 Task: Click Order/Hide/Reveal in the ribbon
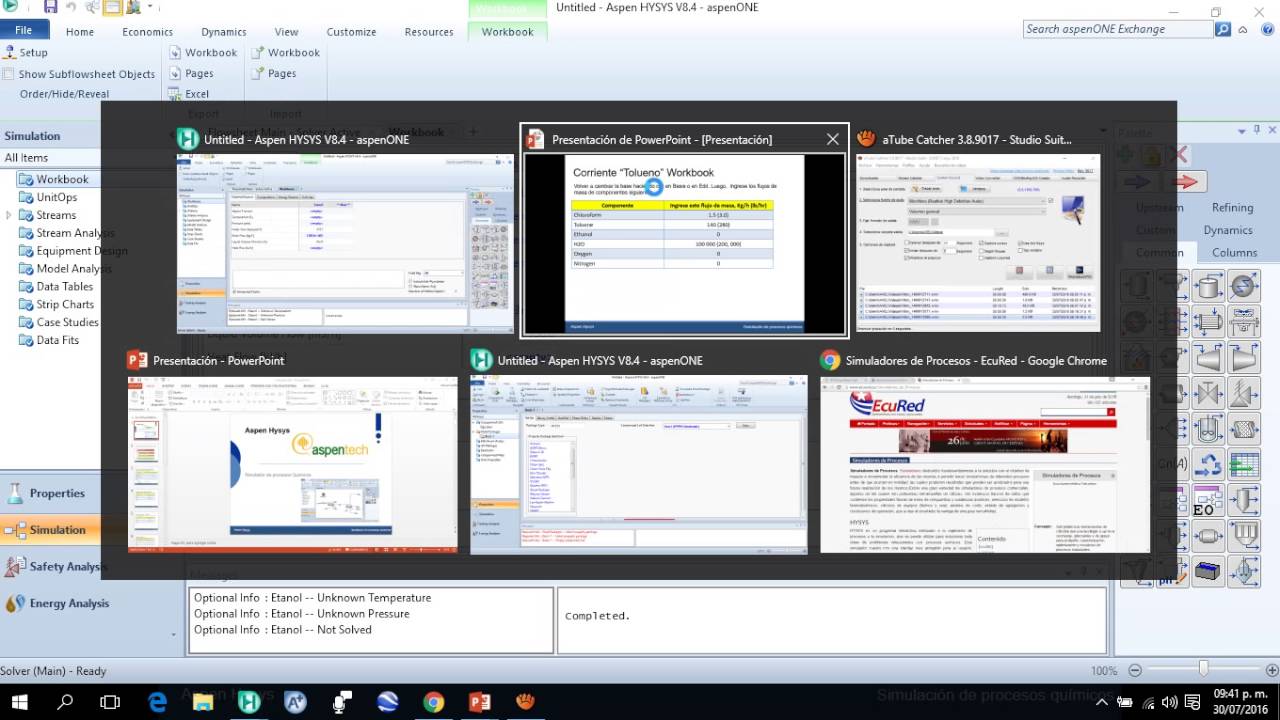(64, 94)
